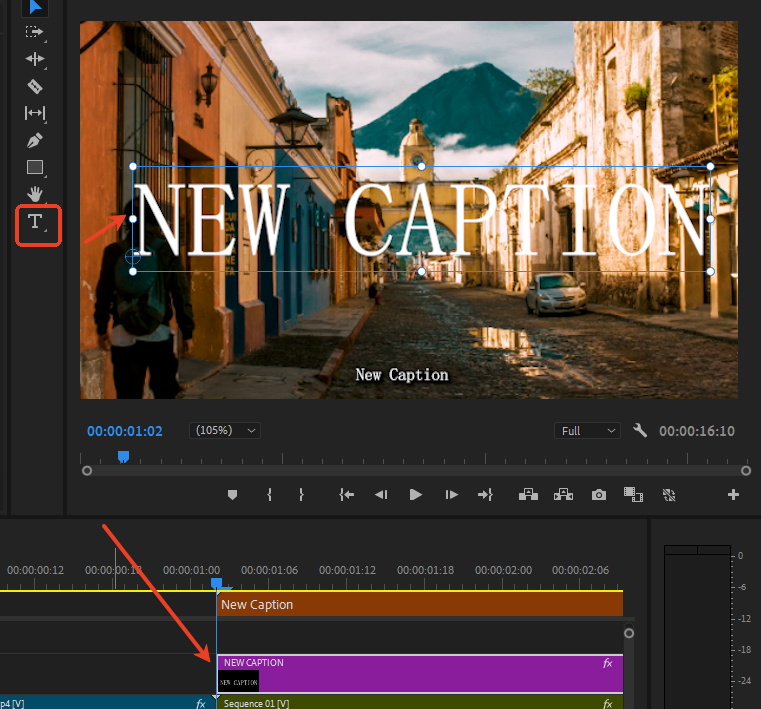The height and width of the screenshot is (709, 761).
Task: Select the Slip tool
Action: click(x=35, y=113)
